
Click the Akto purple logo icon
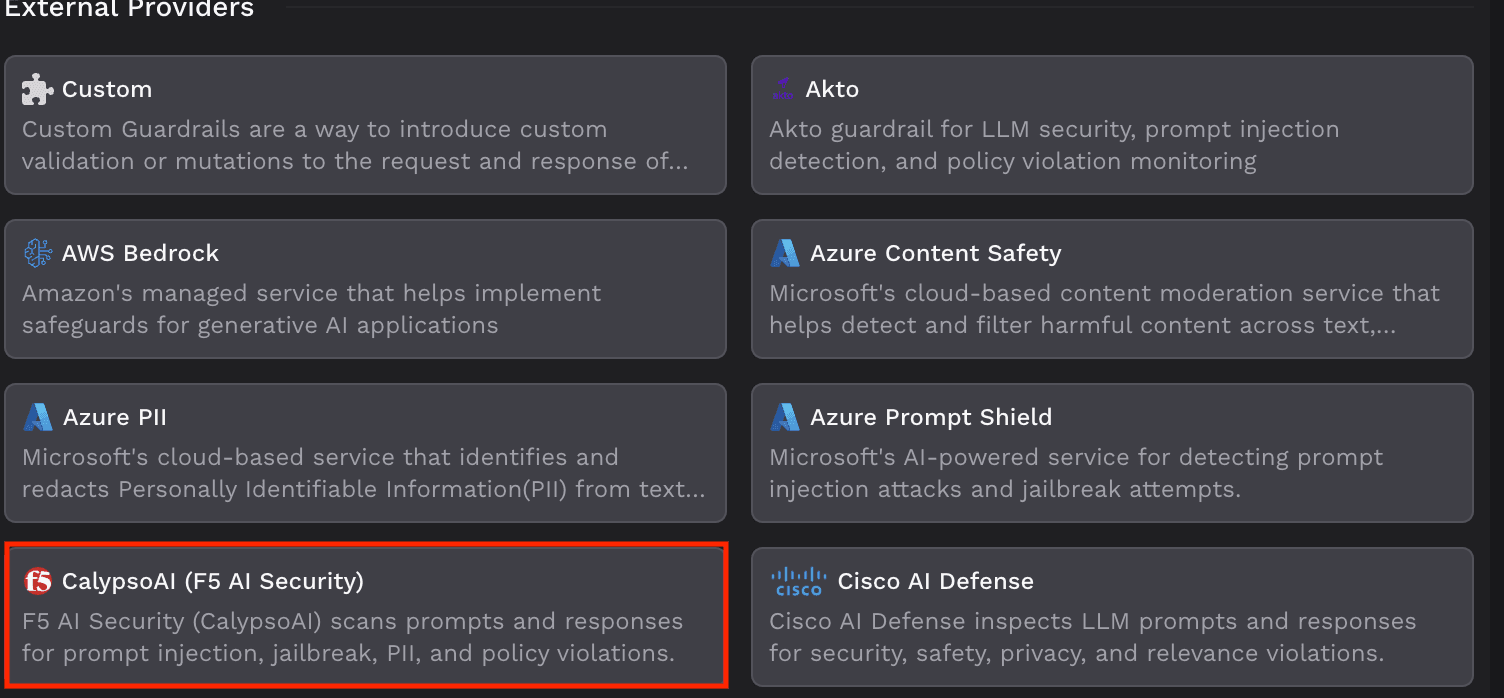pos(784,89)
